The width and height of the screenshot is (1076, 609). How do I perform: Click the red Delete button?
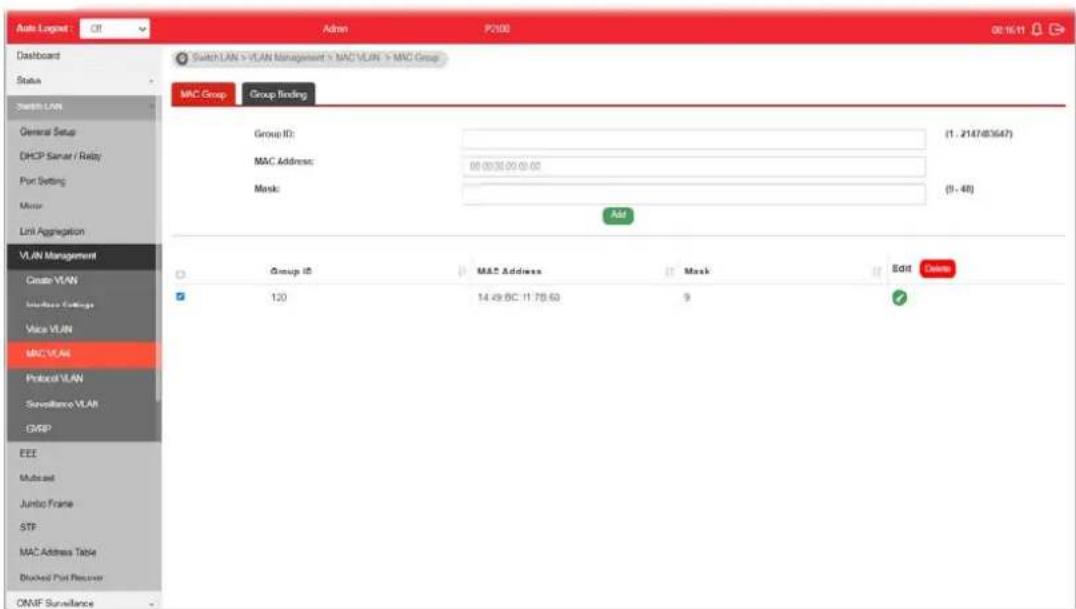click(937, 268)
